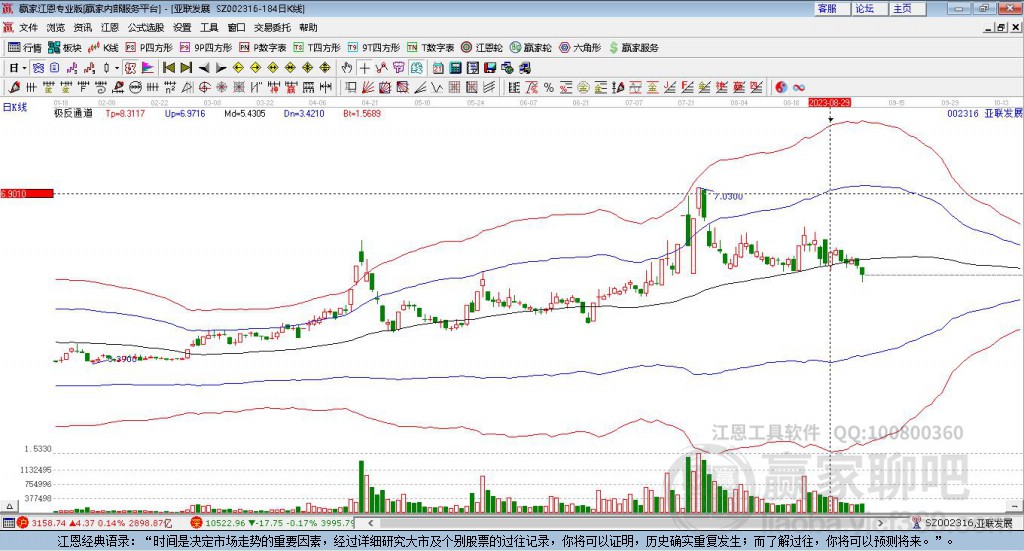Open the calculator tool icon
The image size is (1024, 551).
click(x=455, y=68)
